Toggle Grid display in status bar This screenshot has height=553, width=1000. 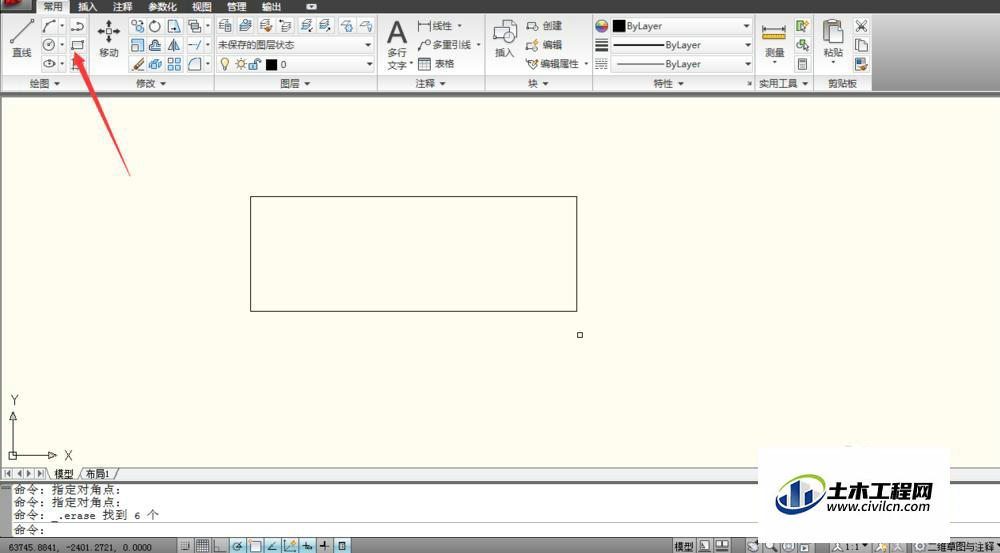coord(202,546)
